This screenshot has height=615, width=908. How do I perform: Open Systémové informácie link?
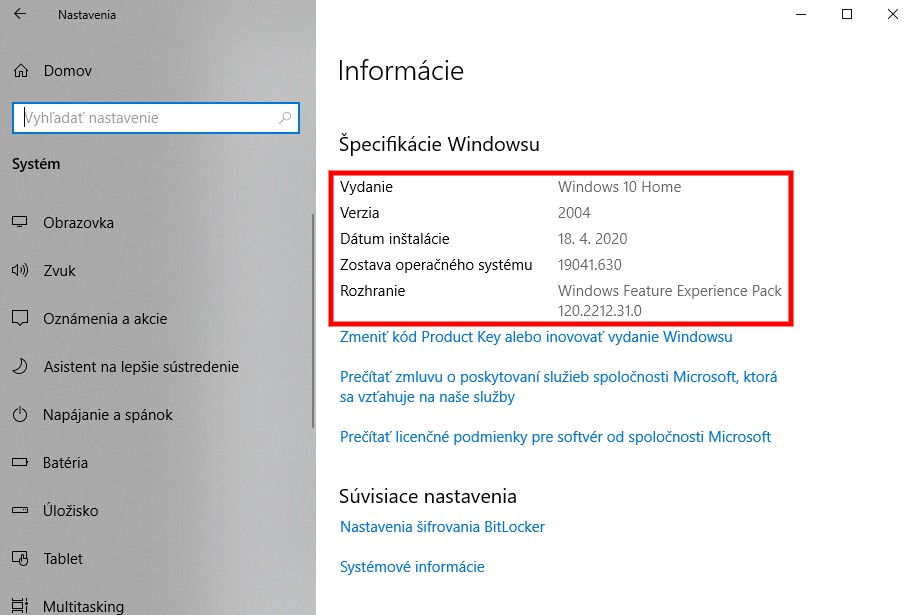click(412, 567)
